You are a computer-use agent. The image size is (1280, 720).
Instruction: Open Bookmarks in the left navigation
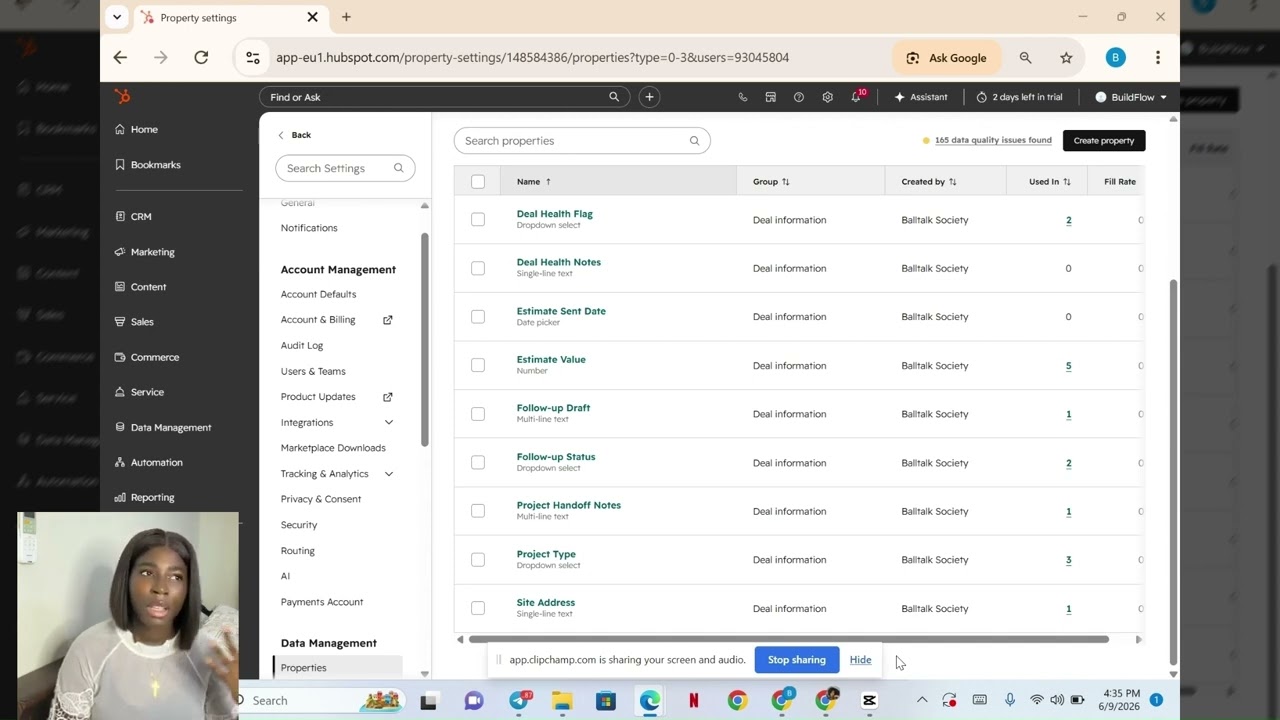155,165
